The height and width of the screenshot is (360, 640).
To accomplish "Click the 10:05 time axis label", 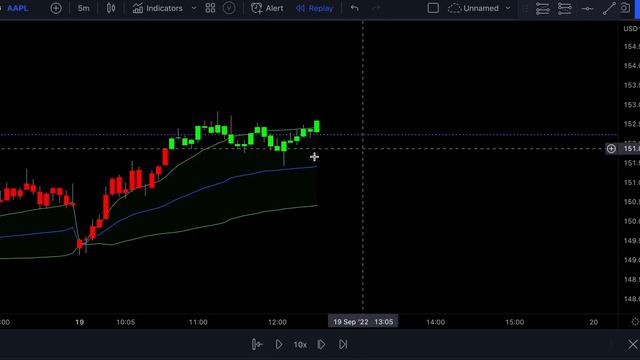I will 125,322.
